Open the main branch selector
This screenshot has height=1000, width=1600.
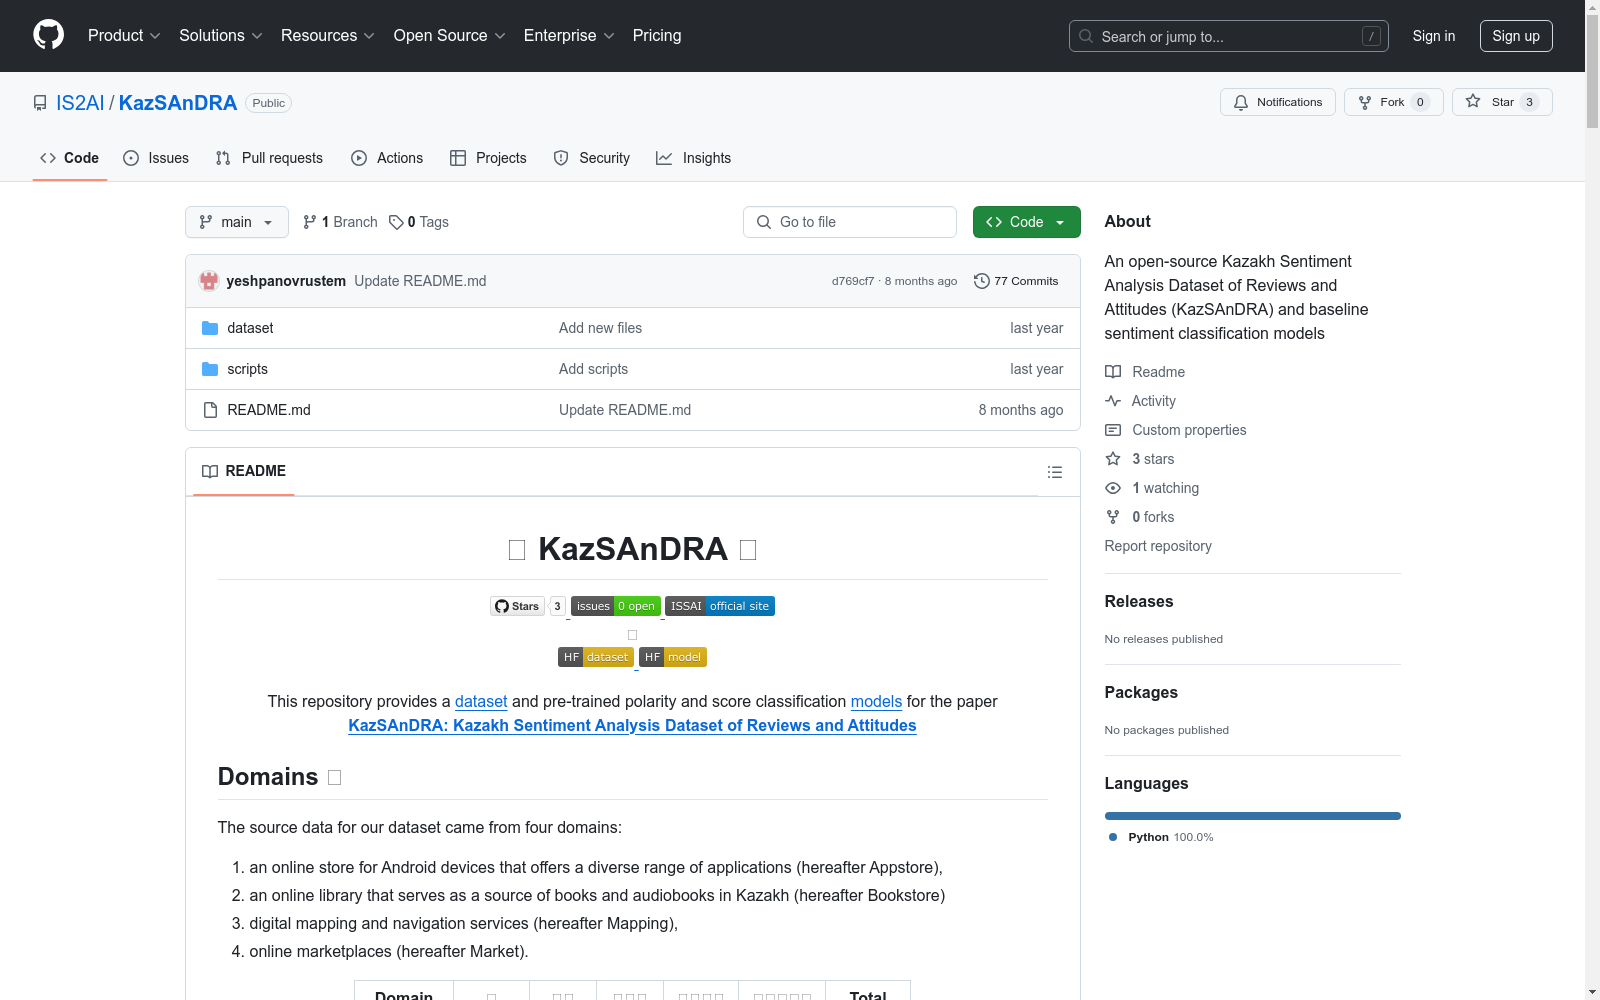tap(237, 222)
